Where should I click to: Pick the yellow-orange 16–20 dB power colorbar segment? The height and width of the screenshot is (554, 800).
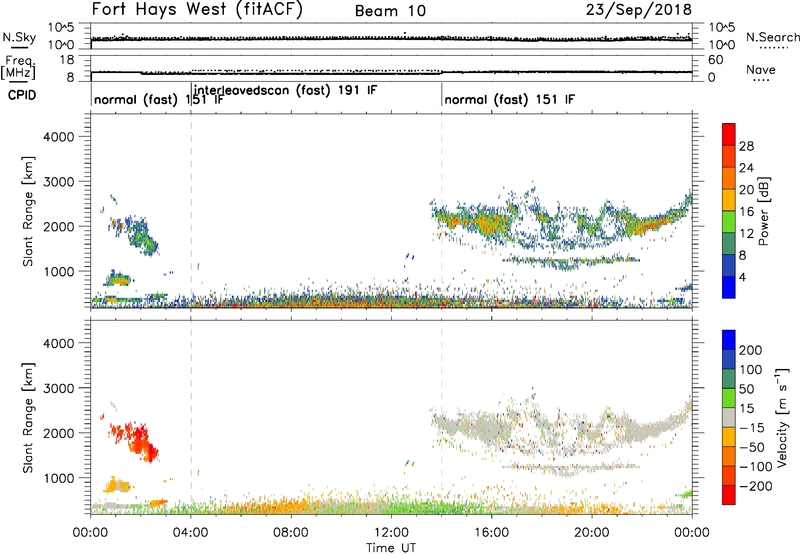coord(729,200)
